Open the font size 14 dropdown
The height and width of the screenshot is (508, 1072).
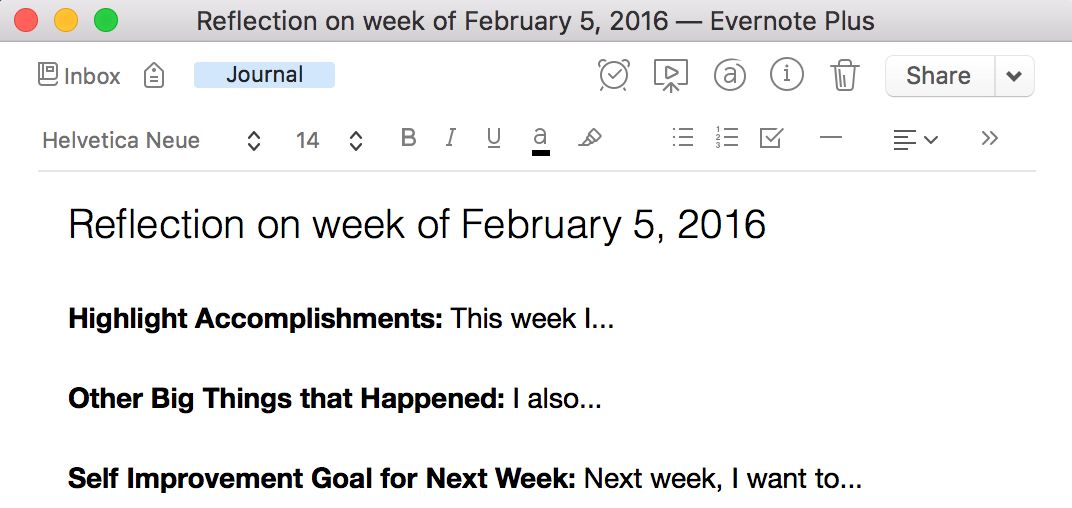[x=329, y=141]
